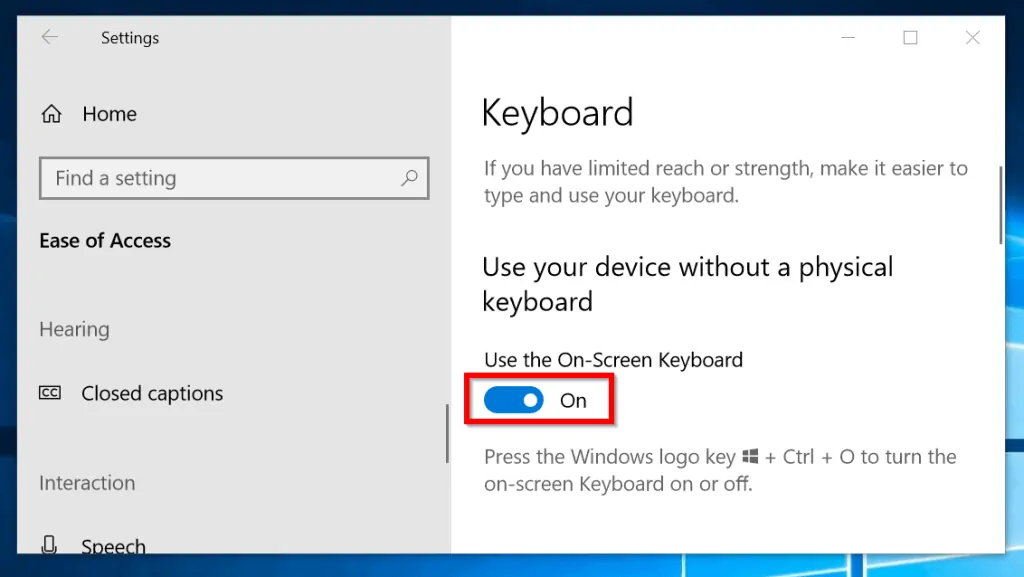Click the Home house icon
The height and width of the screenshot is (577, 1024).
click(52, 114)
